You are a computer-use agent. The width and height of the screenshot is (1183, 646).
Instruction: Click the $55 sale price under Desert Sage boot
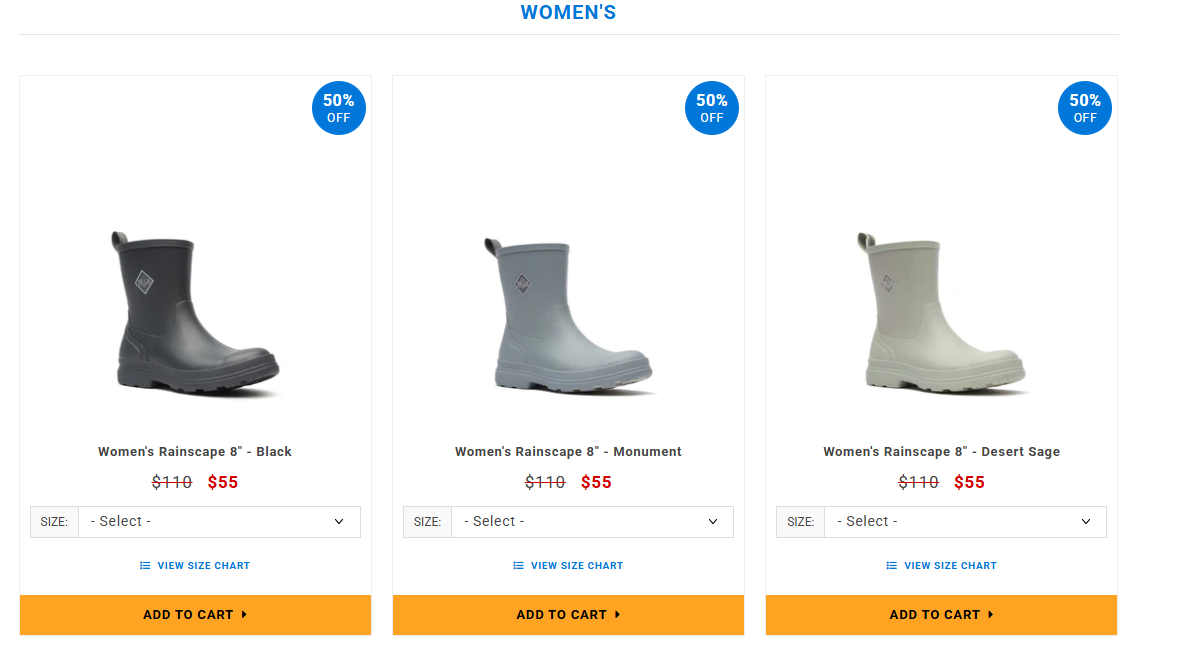969,482
